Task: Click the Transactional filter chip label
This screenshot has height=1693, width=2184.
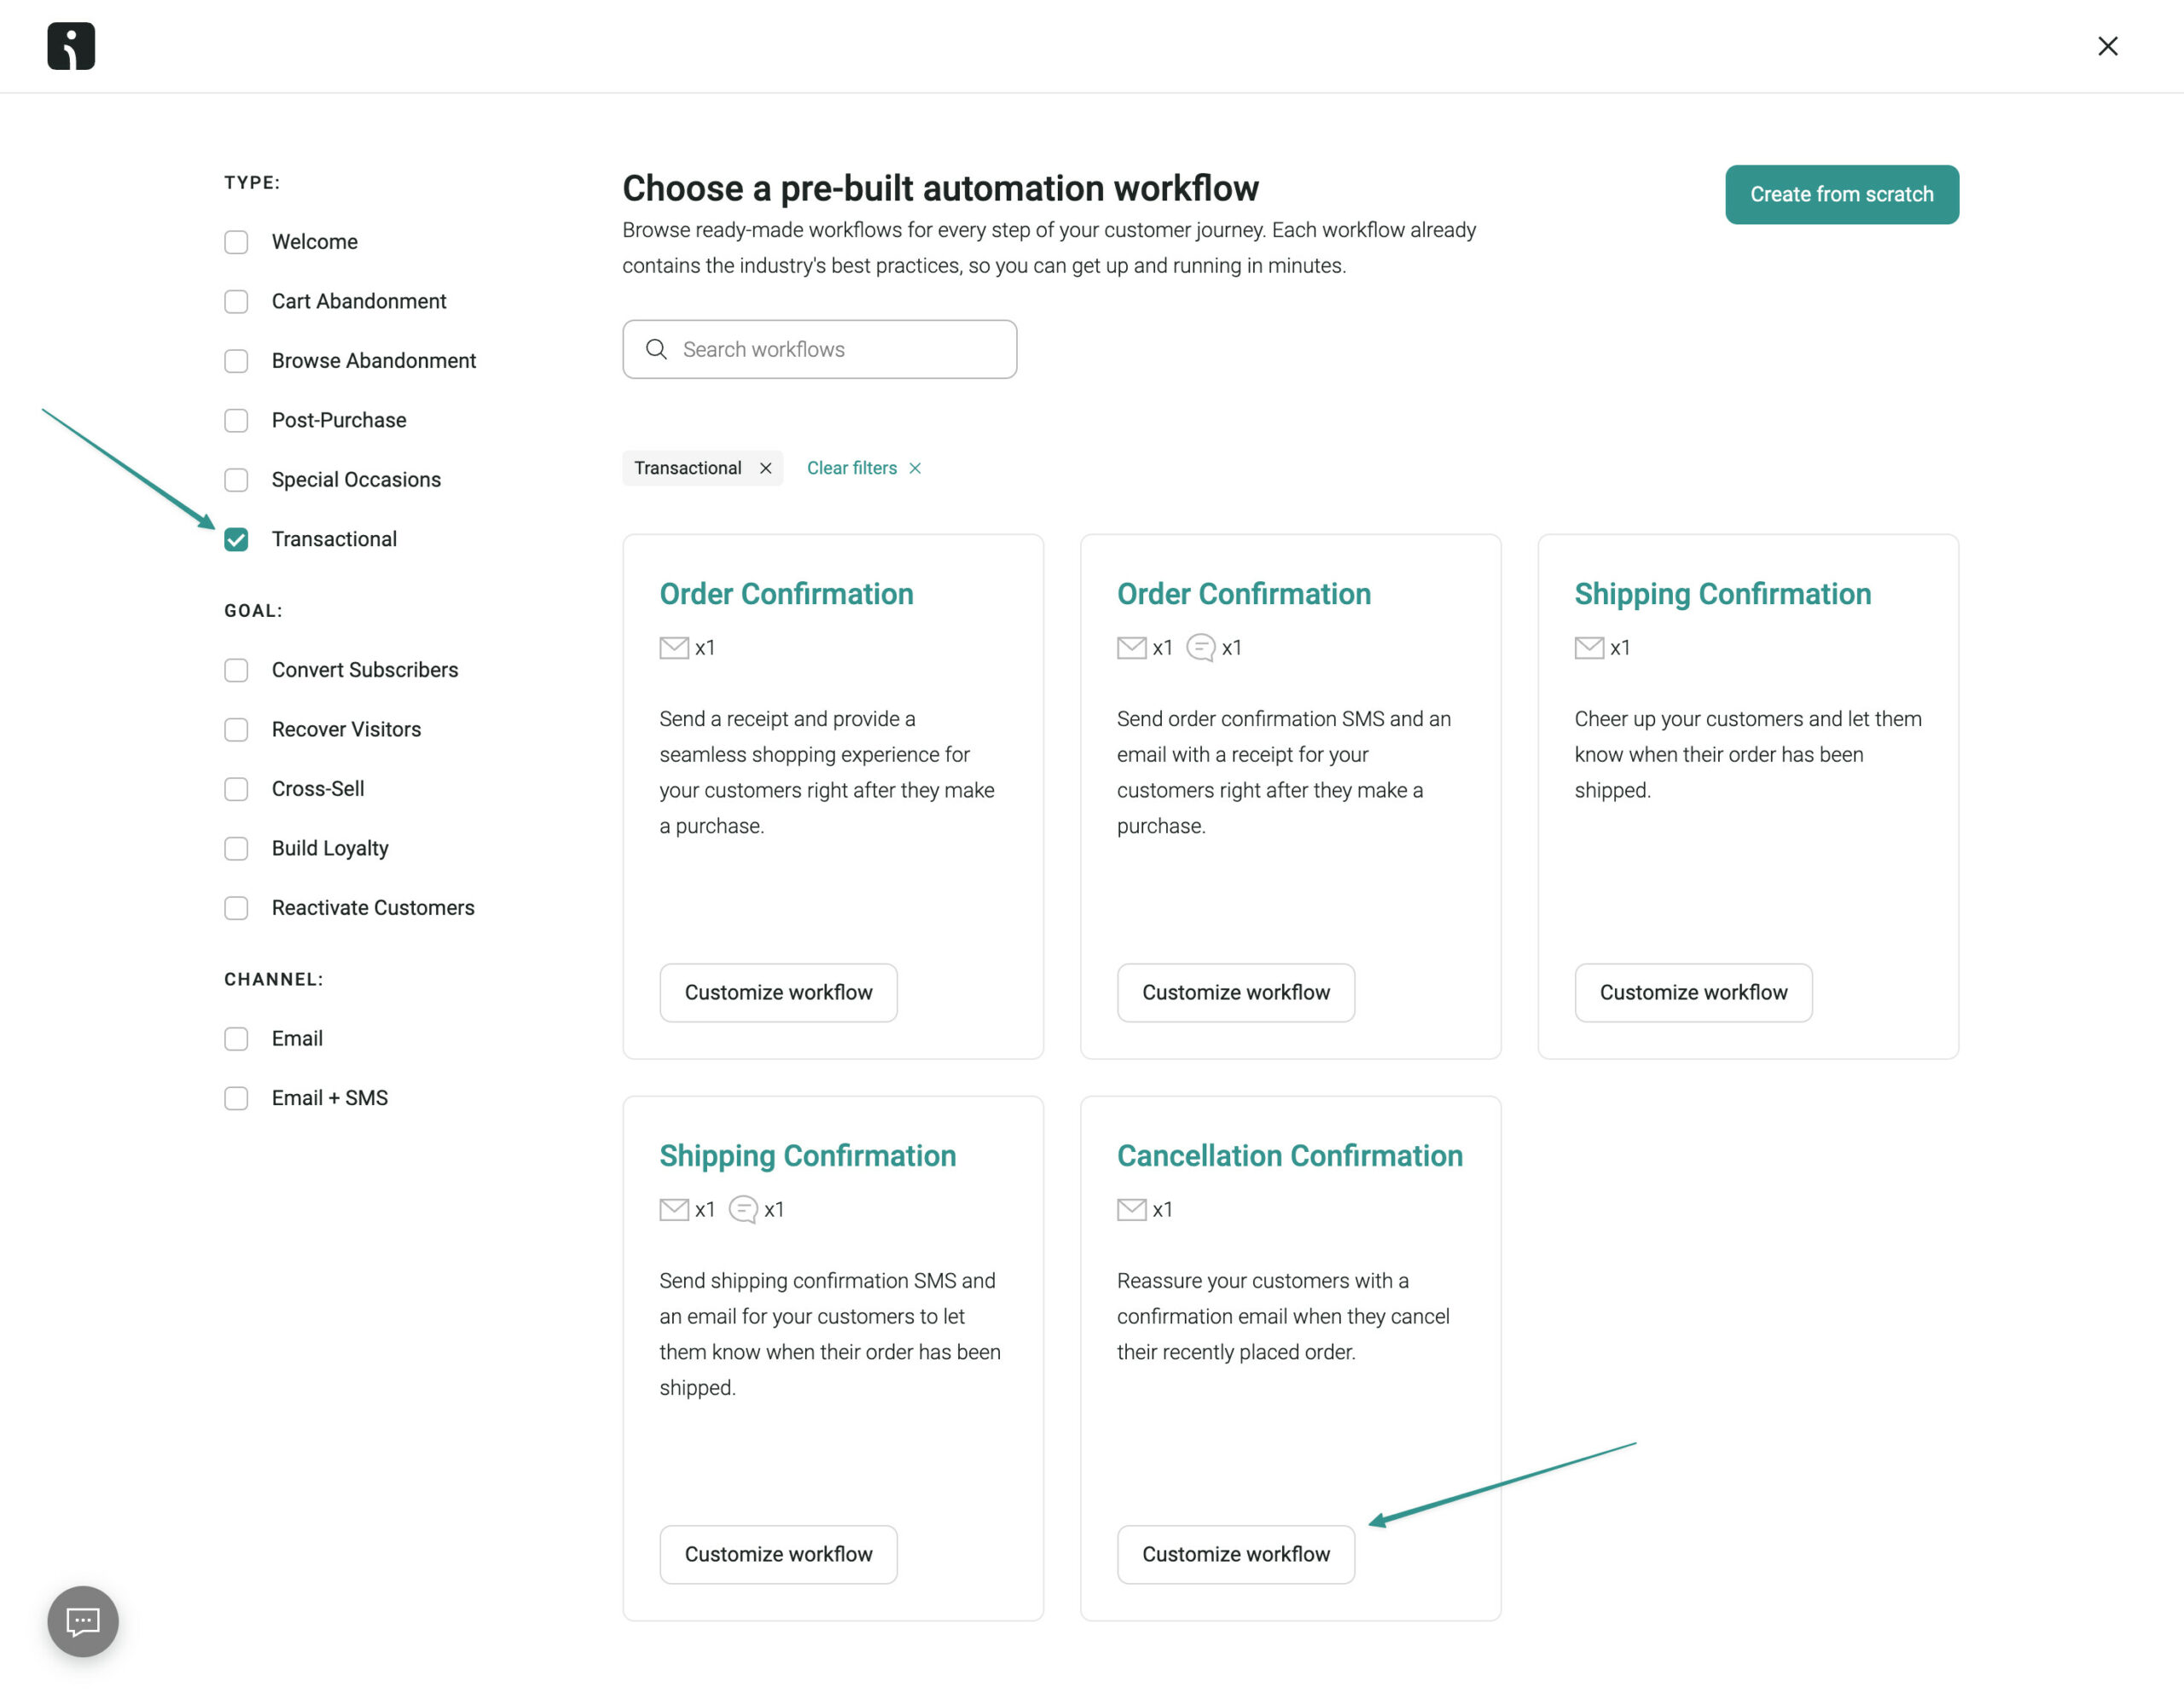Action: [688, 468]
